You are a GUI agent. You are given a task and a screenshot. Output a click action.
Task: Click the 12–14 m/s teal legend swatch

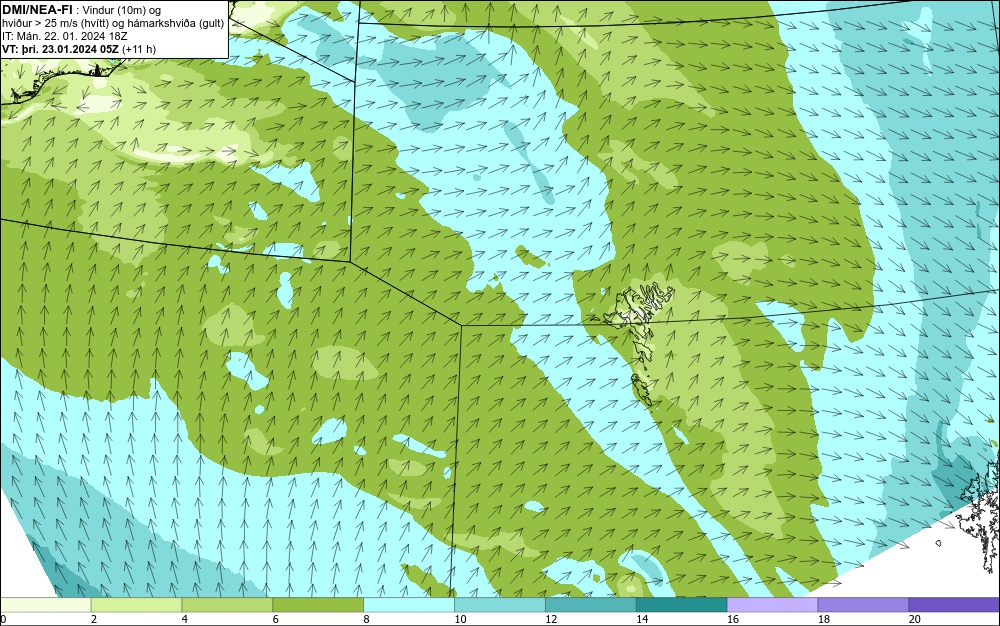591,604
